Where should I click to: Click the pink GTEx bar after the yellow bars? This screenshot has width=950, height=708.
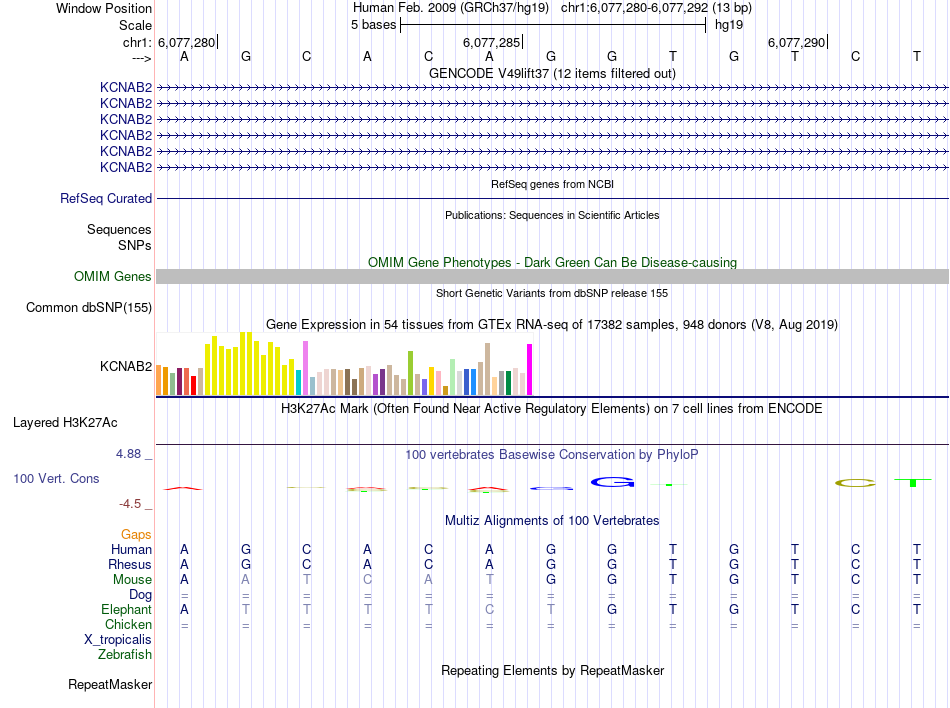pyautogui.click(x=305, y=368)
